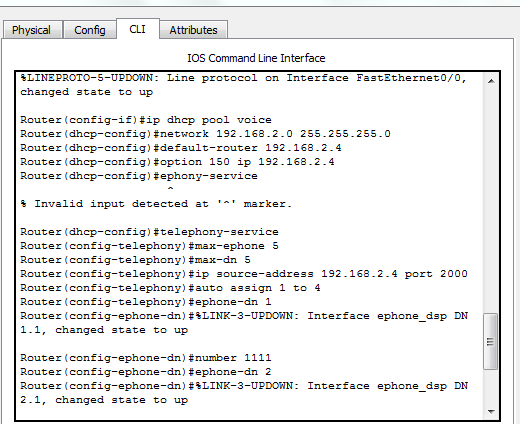Screen dimensions: 520x424
Task: Click the CLI scrollbar up arrow
Action: [491, 81]
